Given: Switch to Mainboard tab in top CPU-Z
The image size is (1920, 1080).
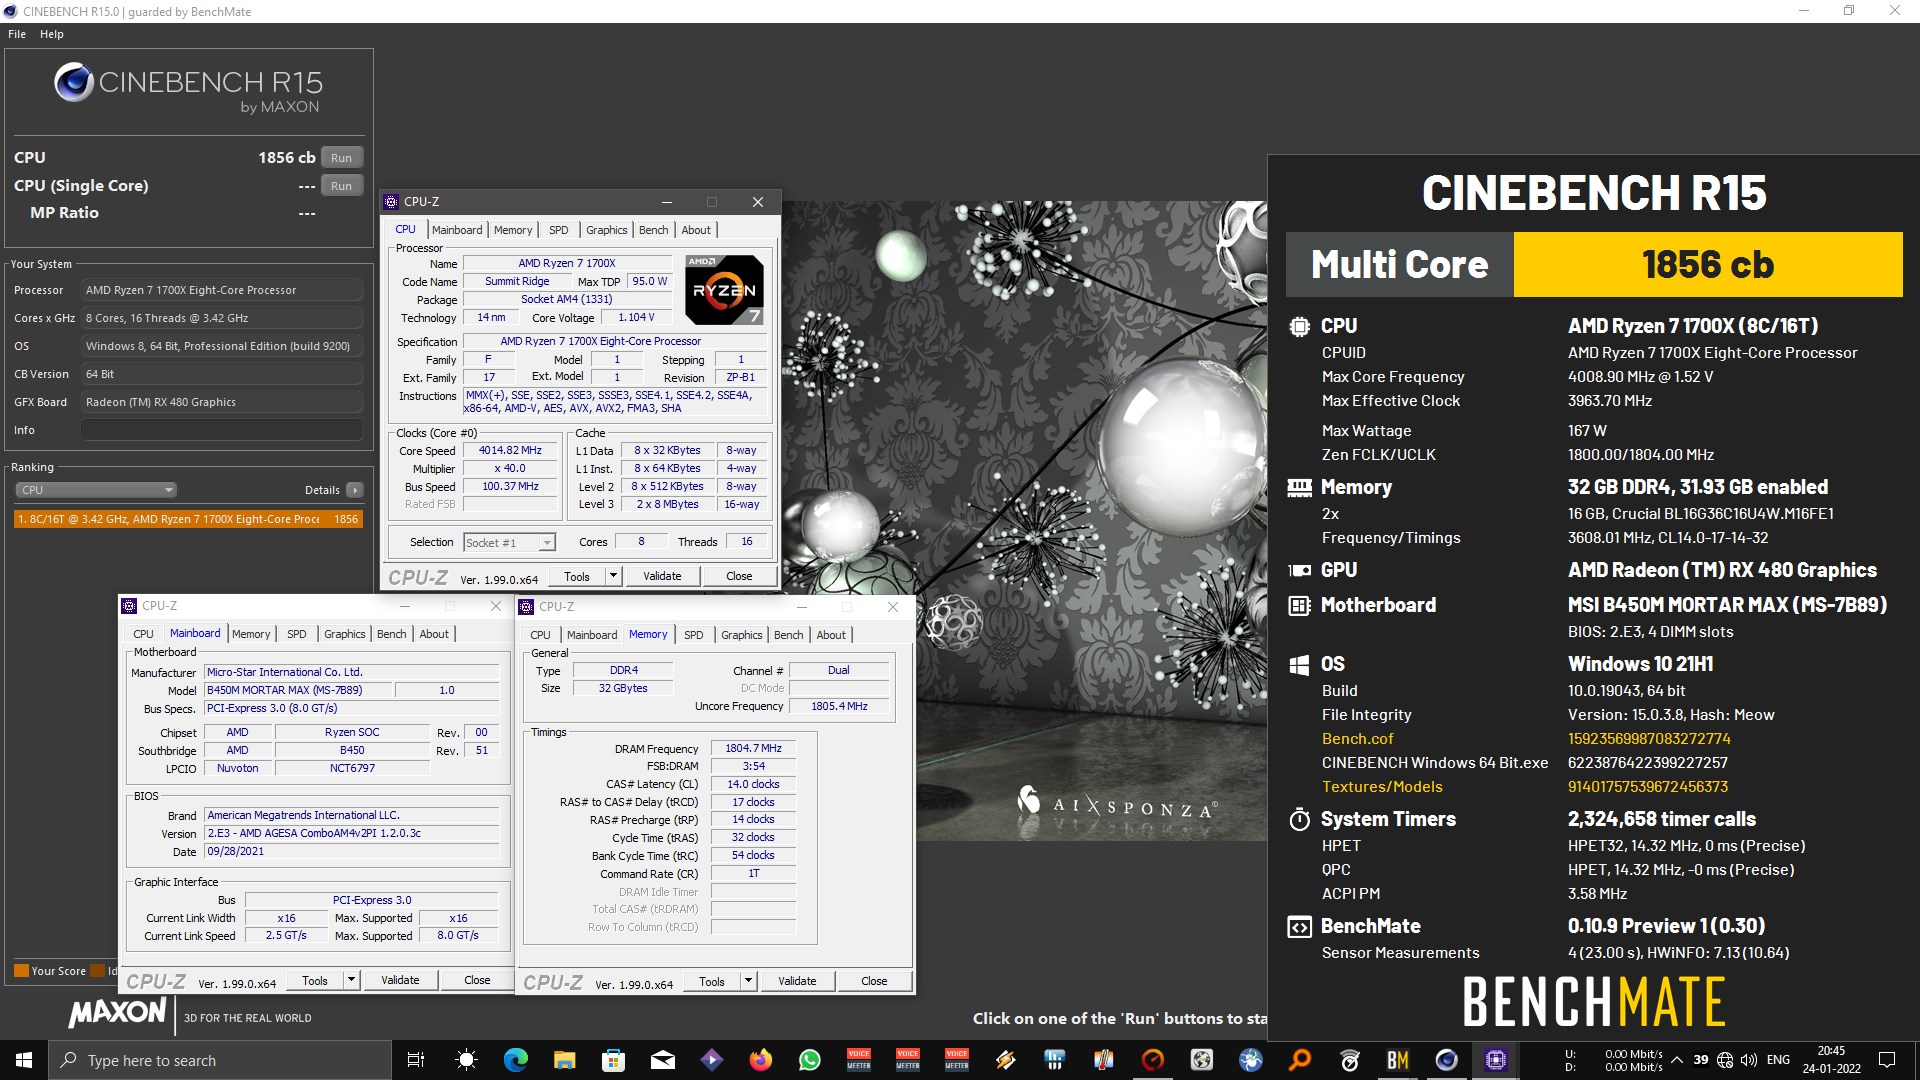Looking at the screenshot, I should tap(457, 230).
